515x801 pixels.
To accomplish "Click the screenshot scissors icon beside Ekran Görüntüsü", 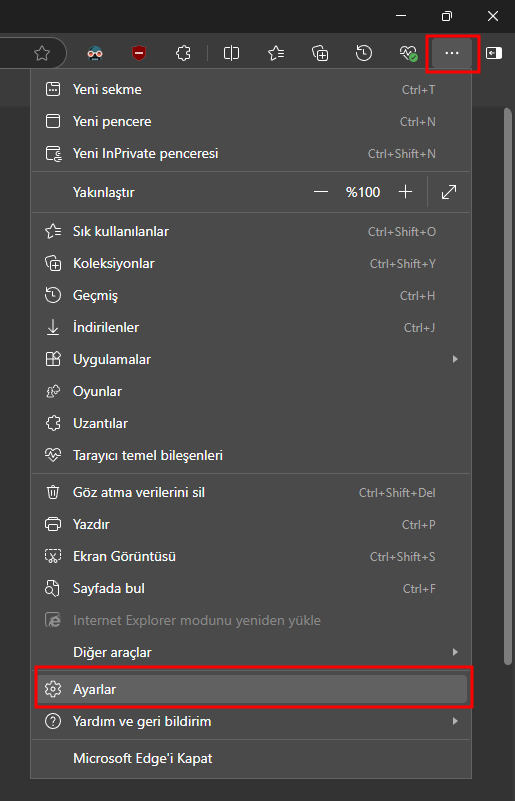I will click(x=53, y=556).
